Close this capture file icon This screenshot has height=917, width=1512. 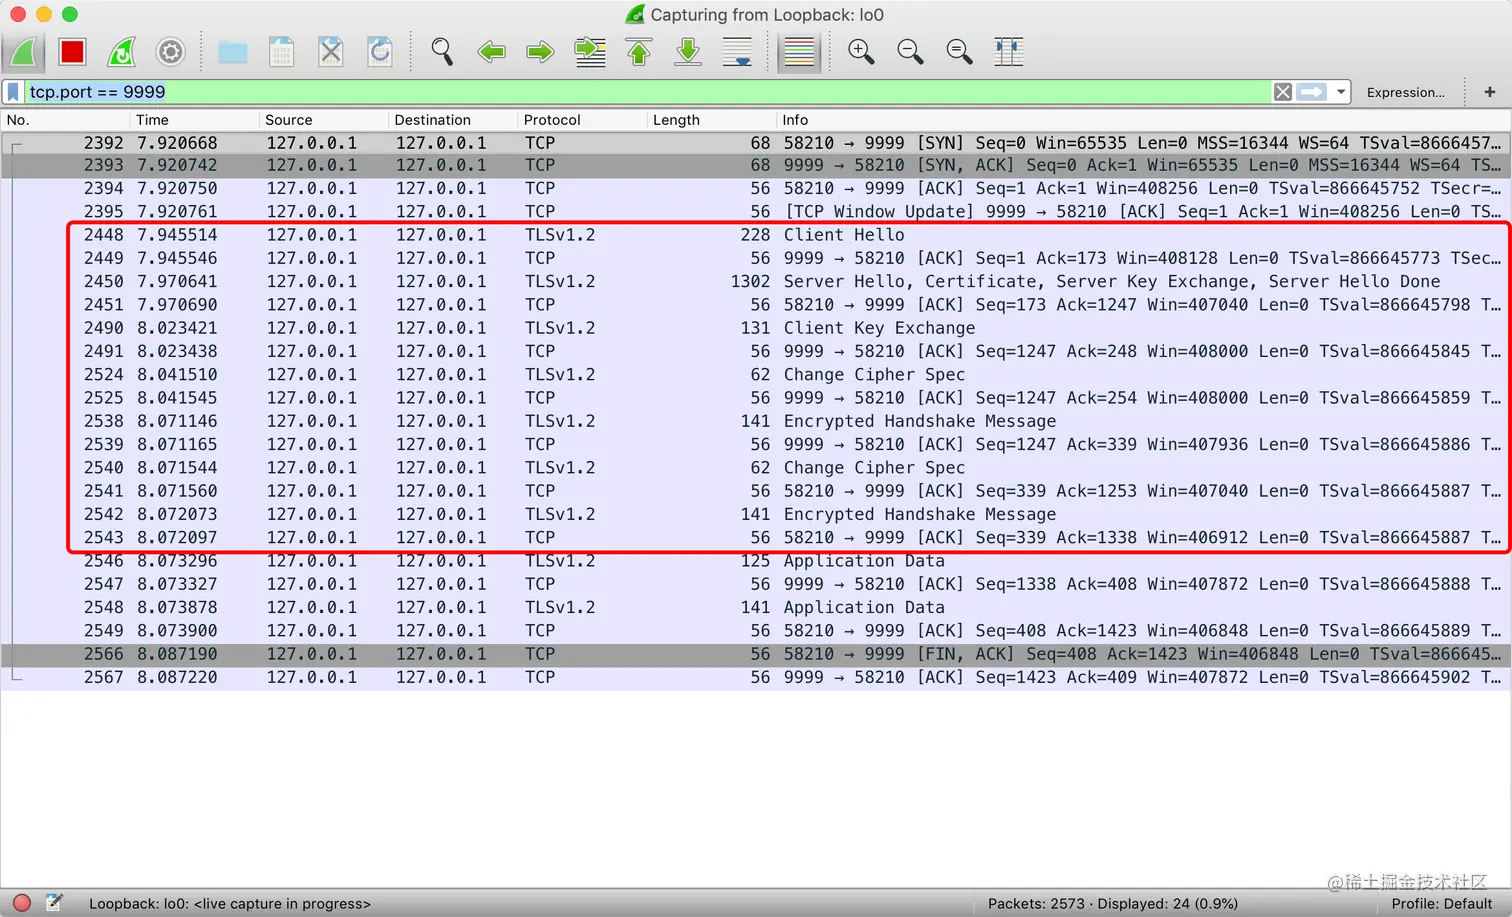[x=331, y=52]
